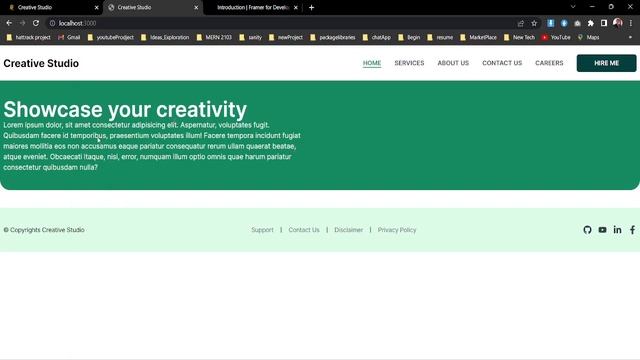Open a new tab with plus button
Viewport: 640px width, 360px height.
[311, 7]
